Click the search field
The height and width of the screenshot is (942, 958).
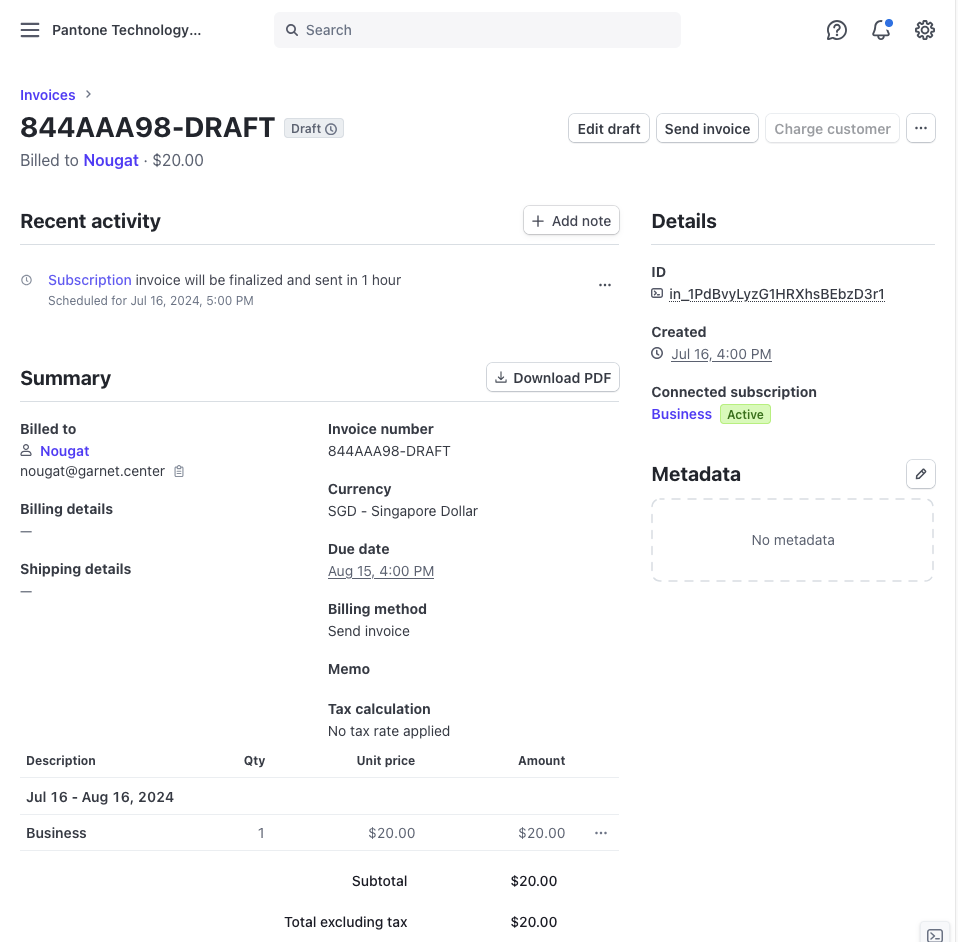pyautogui.click(x=477, y=30)
